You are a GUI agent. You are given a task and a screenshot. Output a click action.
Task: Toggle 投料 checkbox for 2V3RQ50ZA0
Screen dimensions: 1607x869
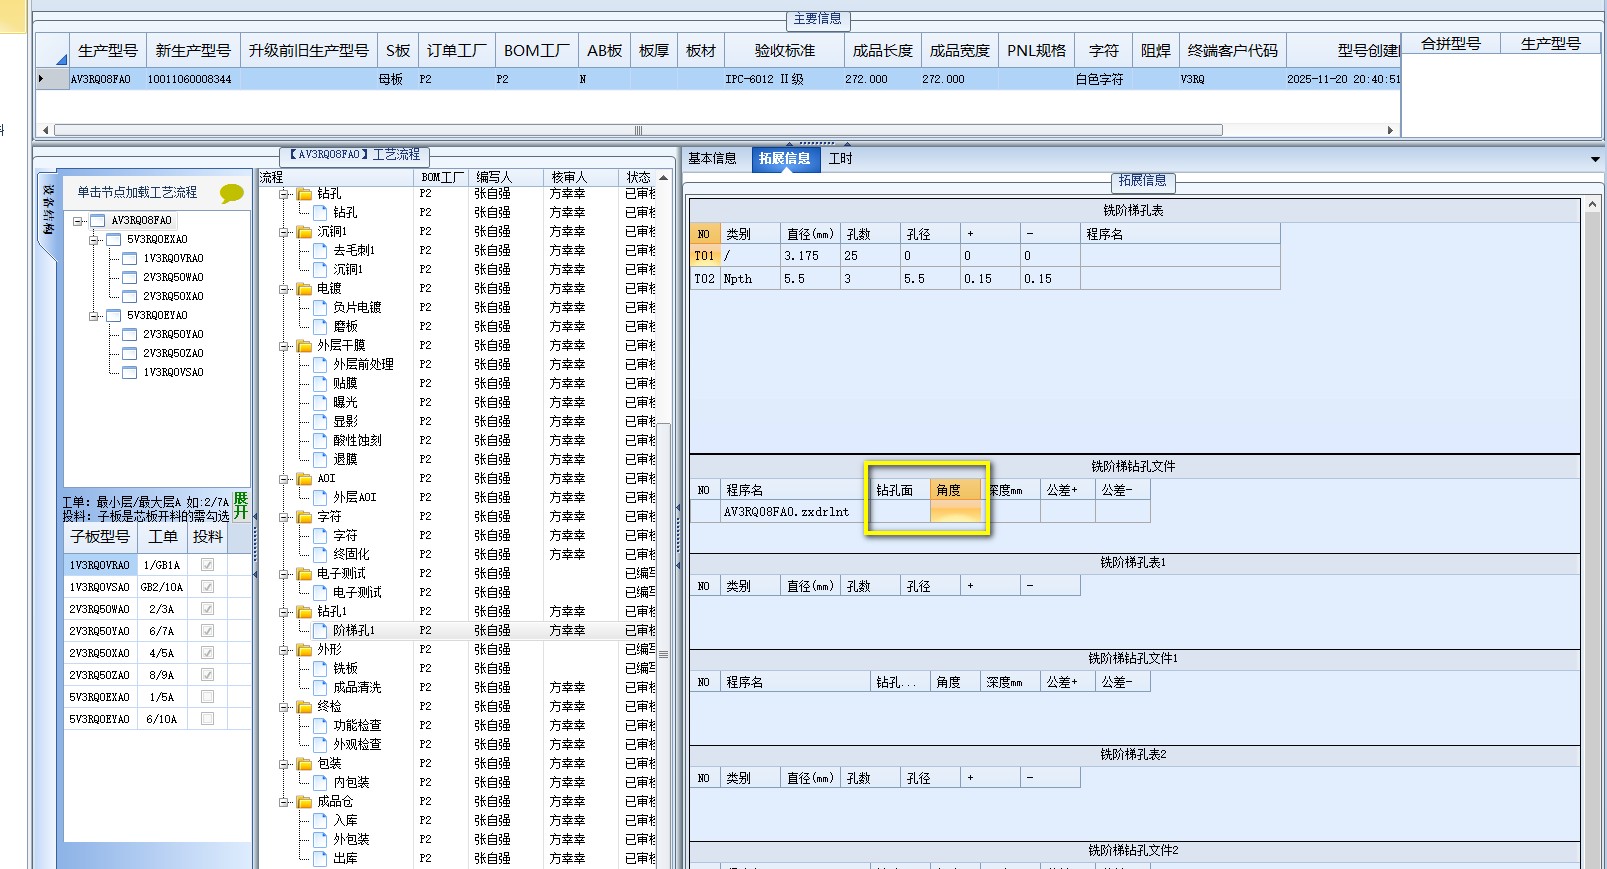tap(207, 675)
